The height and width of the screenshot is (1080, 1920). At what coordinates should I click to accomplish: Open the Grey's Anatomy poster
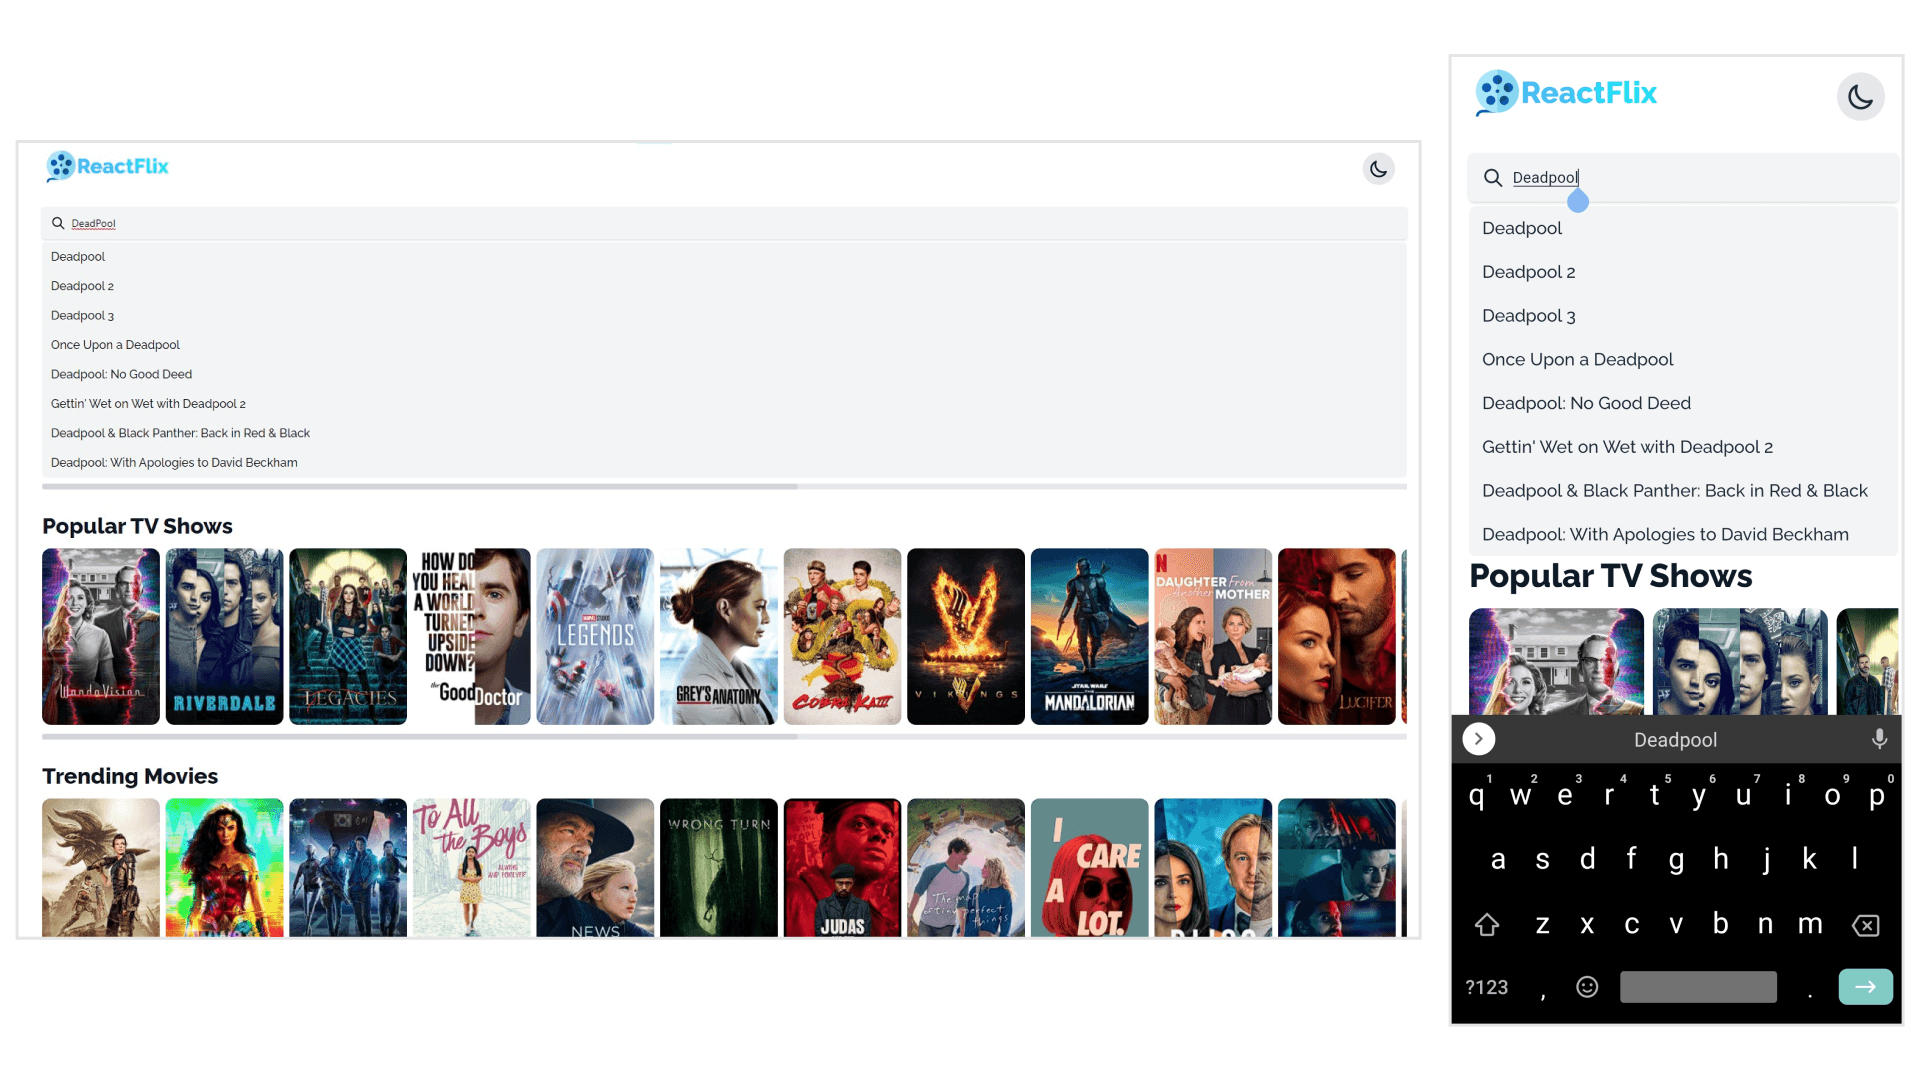(x=719, y=636)
